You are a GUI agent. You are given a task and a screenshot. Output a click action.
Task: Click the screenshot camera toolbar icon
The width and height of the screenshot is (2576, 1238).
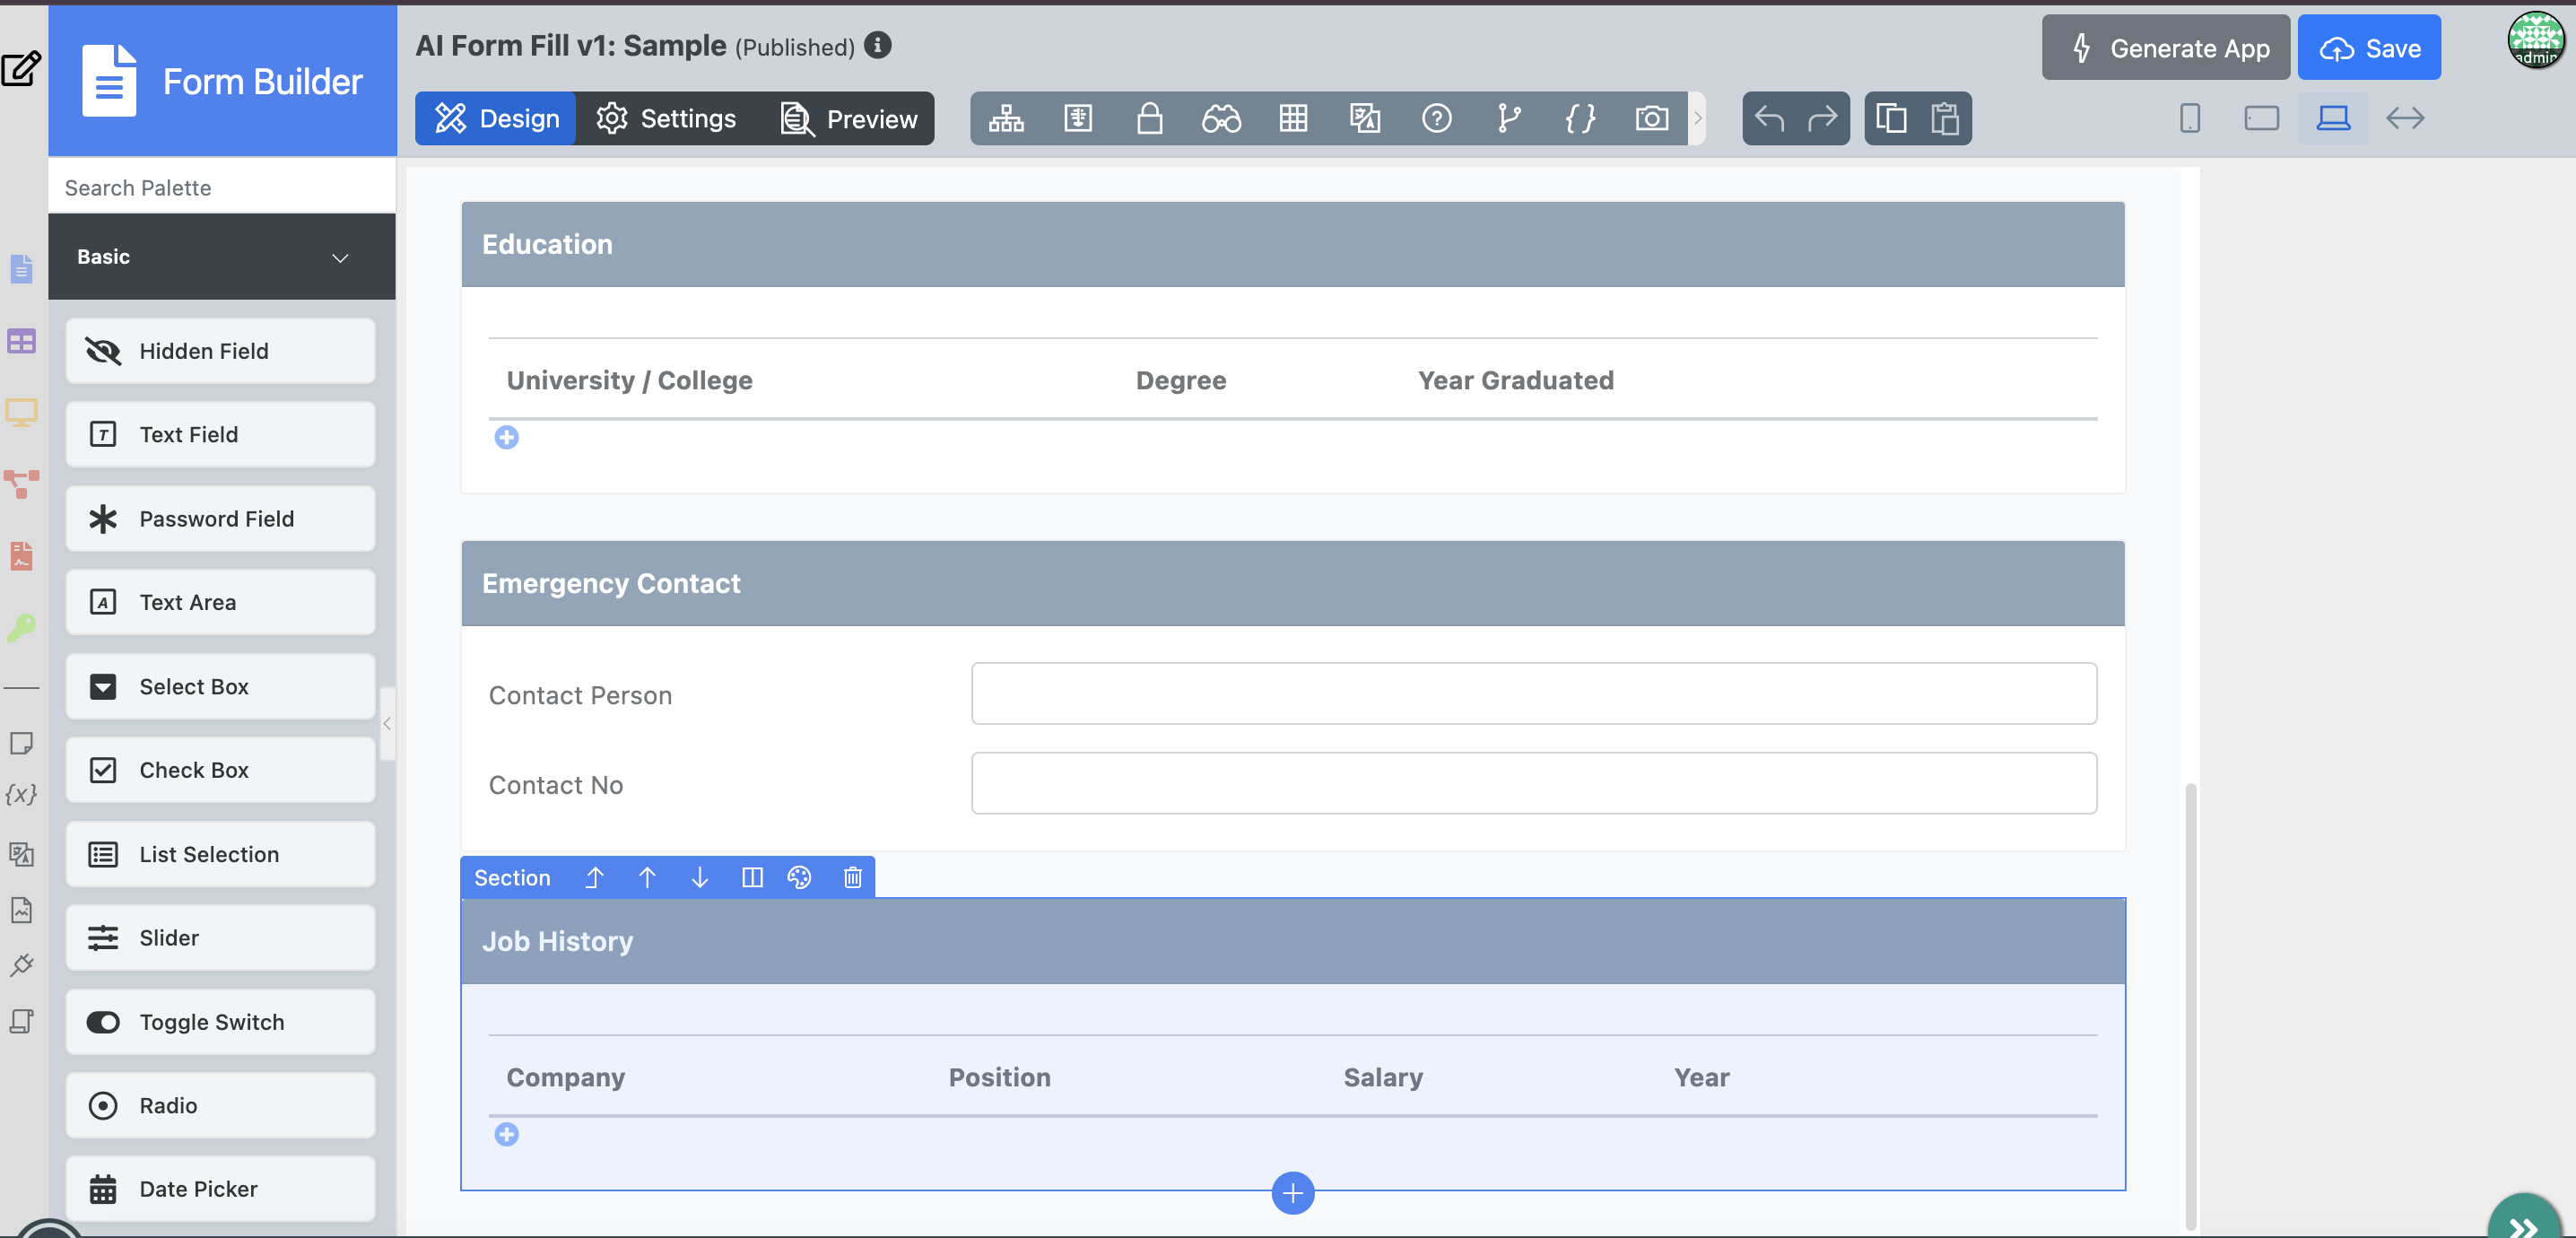tap(1651, 118)
